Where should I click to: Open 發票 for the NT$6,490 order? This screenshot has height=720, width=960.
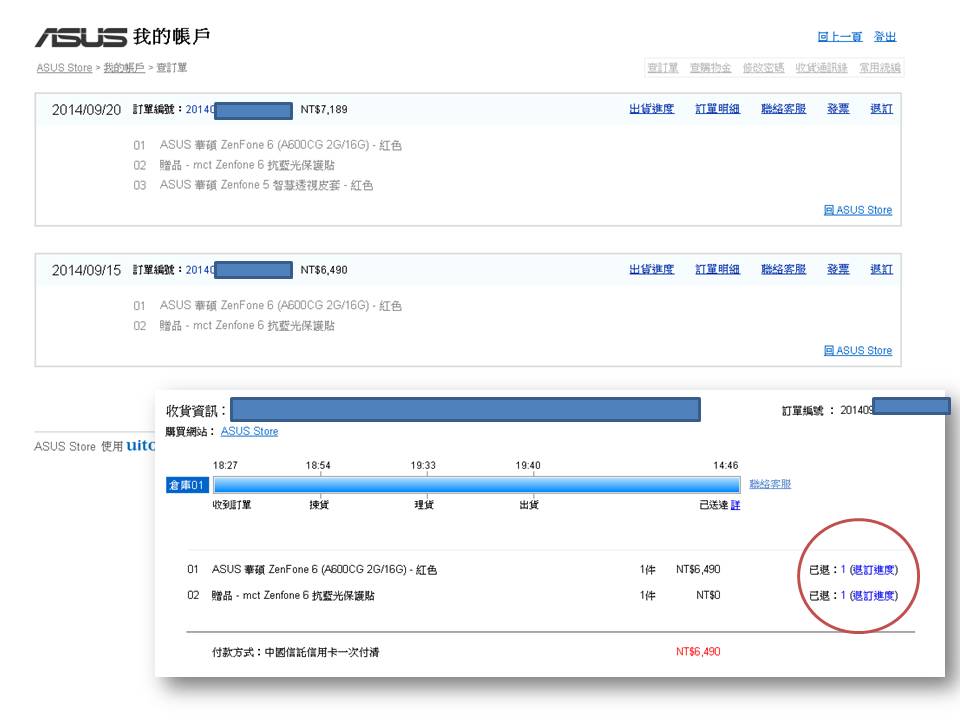[838, 269]
